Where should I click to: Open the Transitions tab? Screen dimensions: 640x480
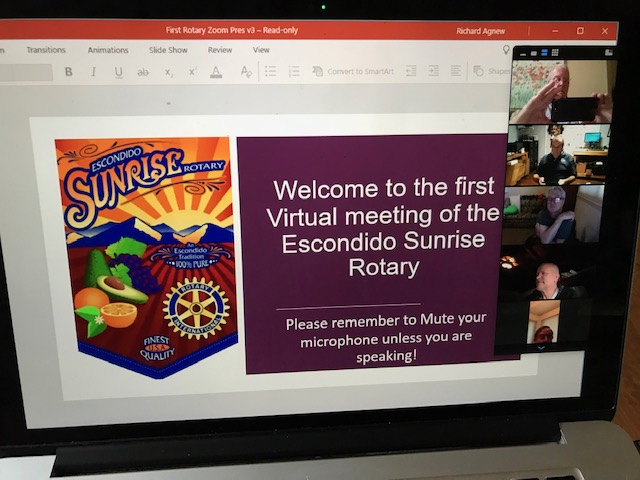46,50
